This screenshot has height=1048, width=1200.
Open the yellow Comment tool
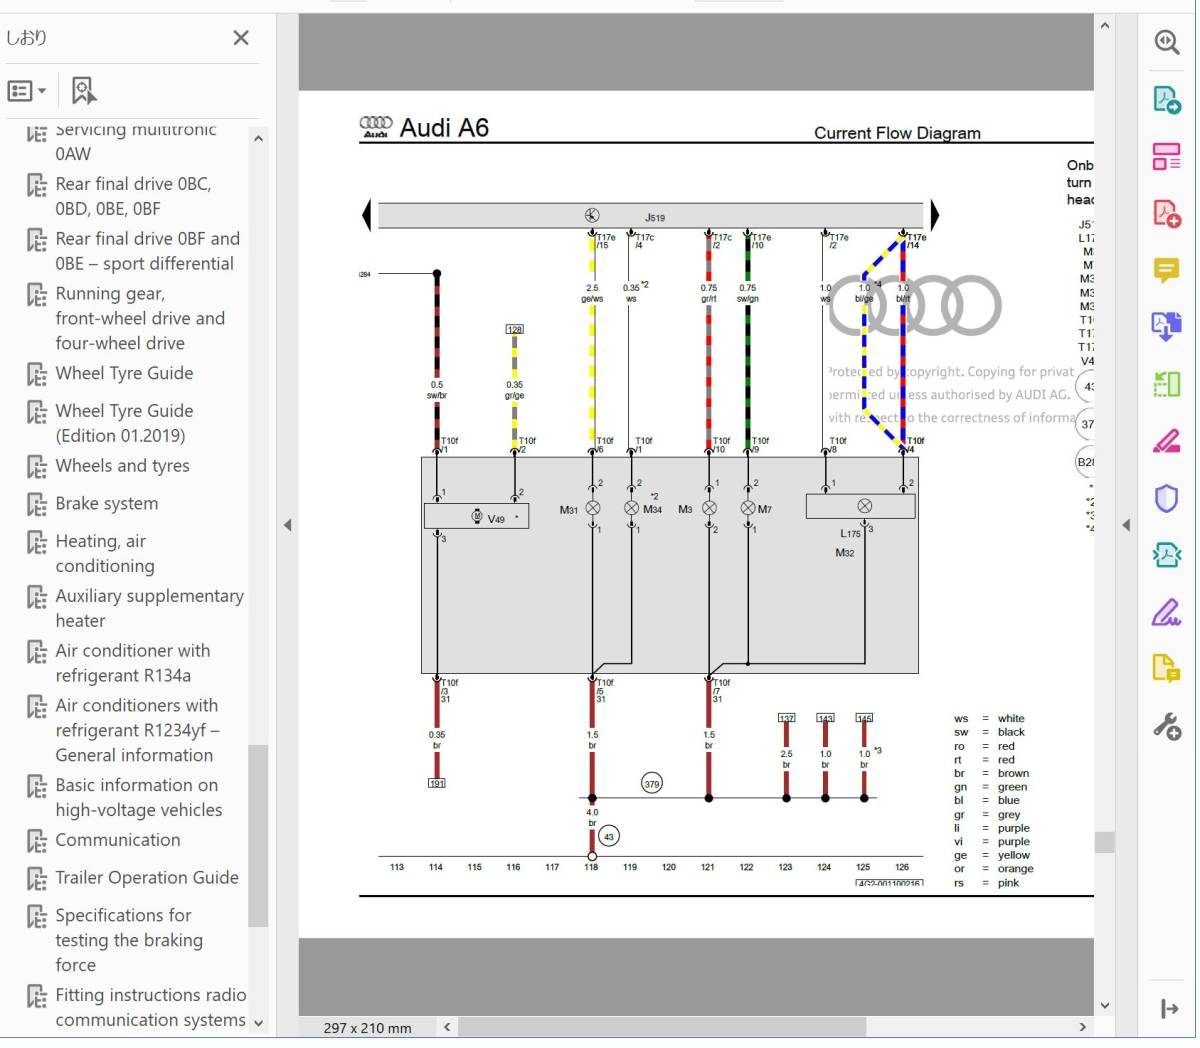pos(1166,270)
